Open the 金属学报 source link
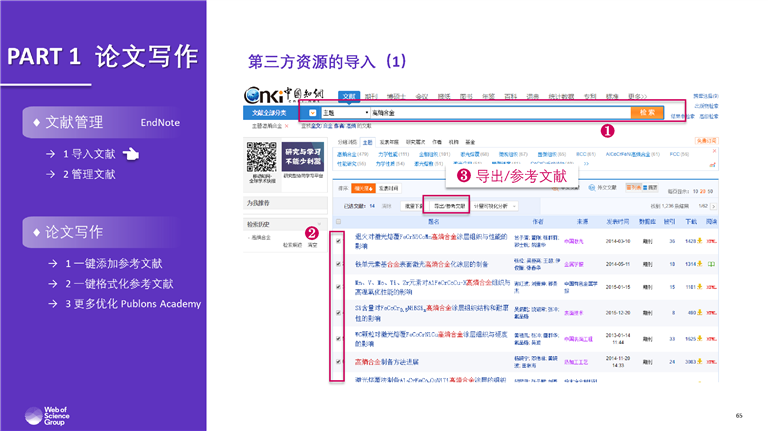 574,264
